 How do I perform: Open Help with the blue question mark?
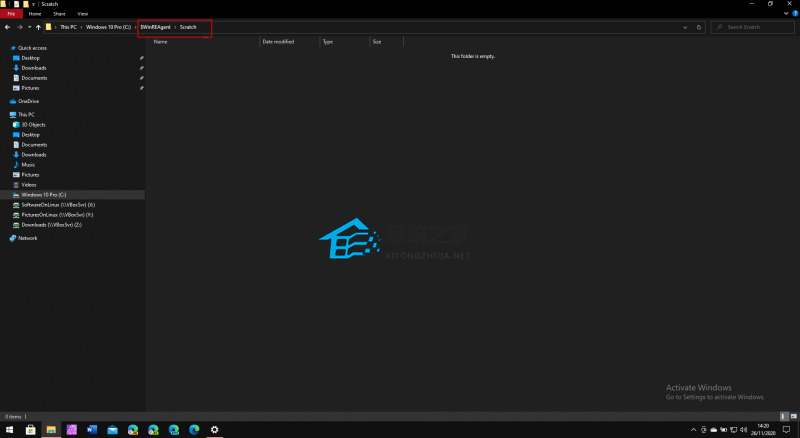pos(795,14)
